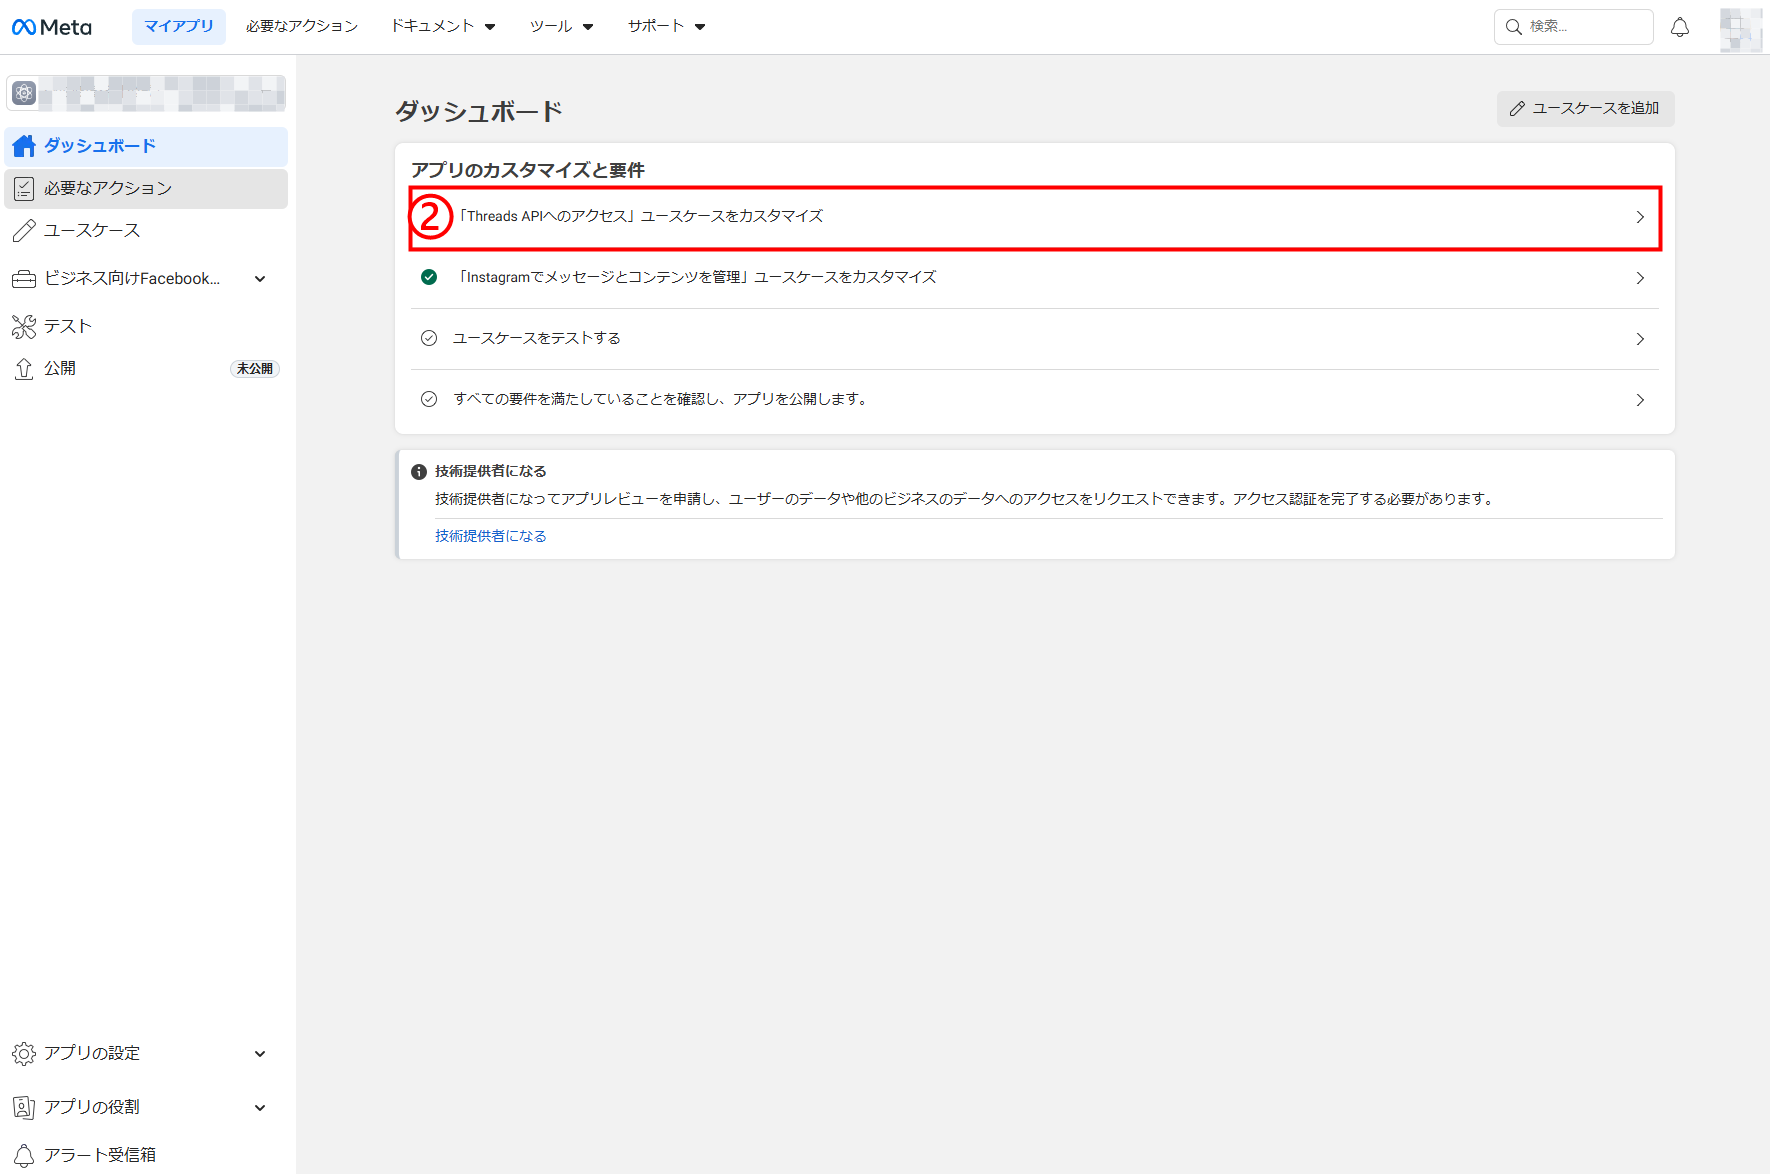
Task: Open アラート受信箱 label in sidebar
Action: [100, 1156]
